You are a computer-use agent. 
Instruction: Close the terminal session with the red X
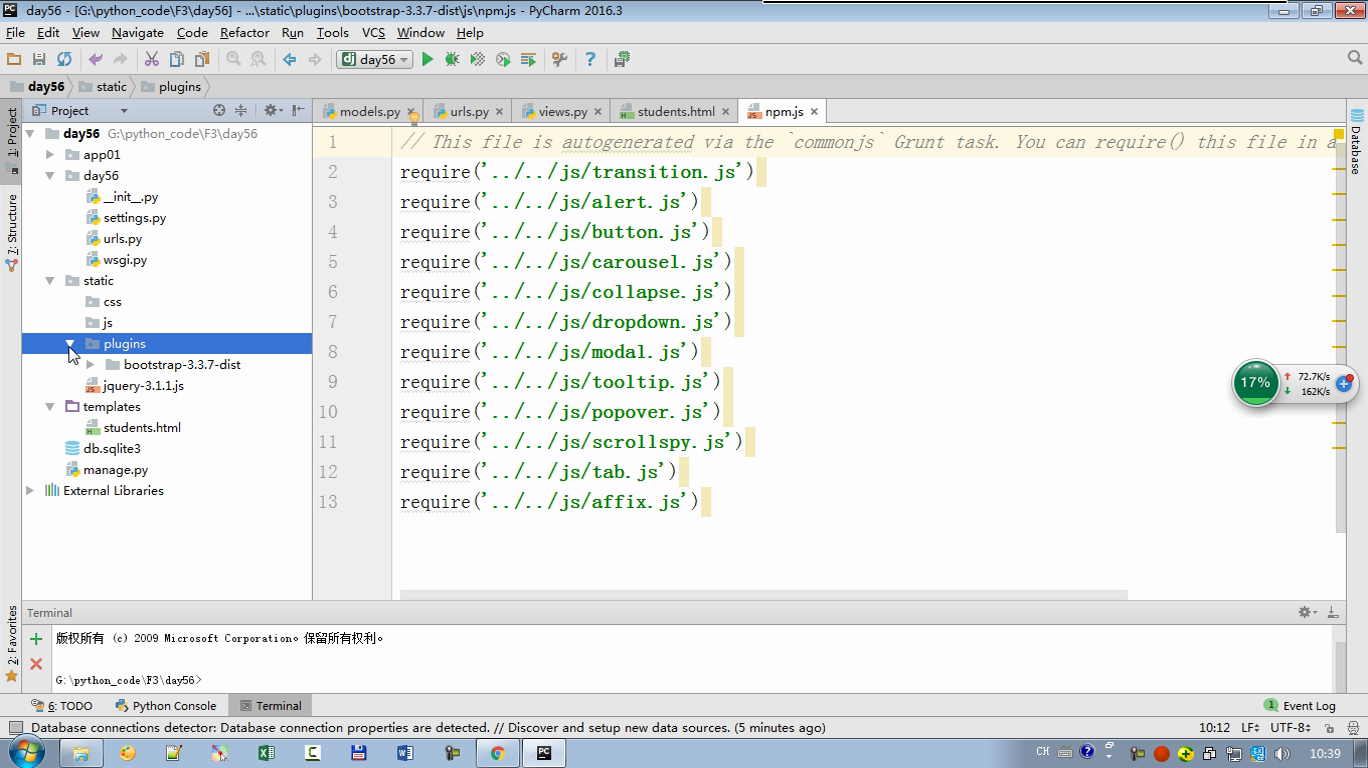pos(36,663)
